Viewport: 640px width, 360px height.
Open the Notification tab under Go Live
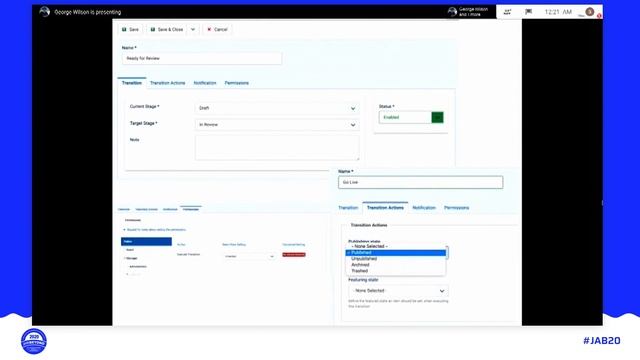point(424,208)
